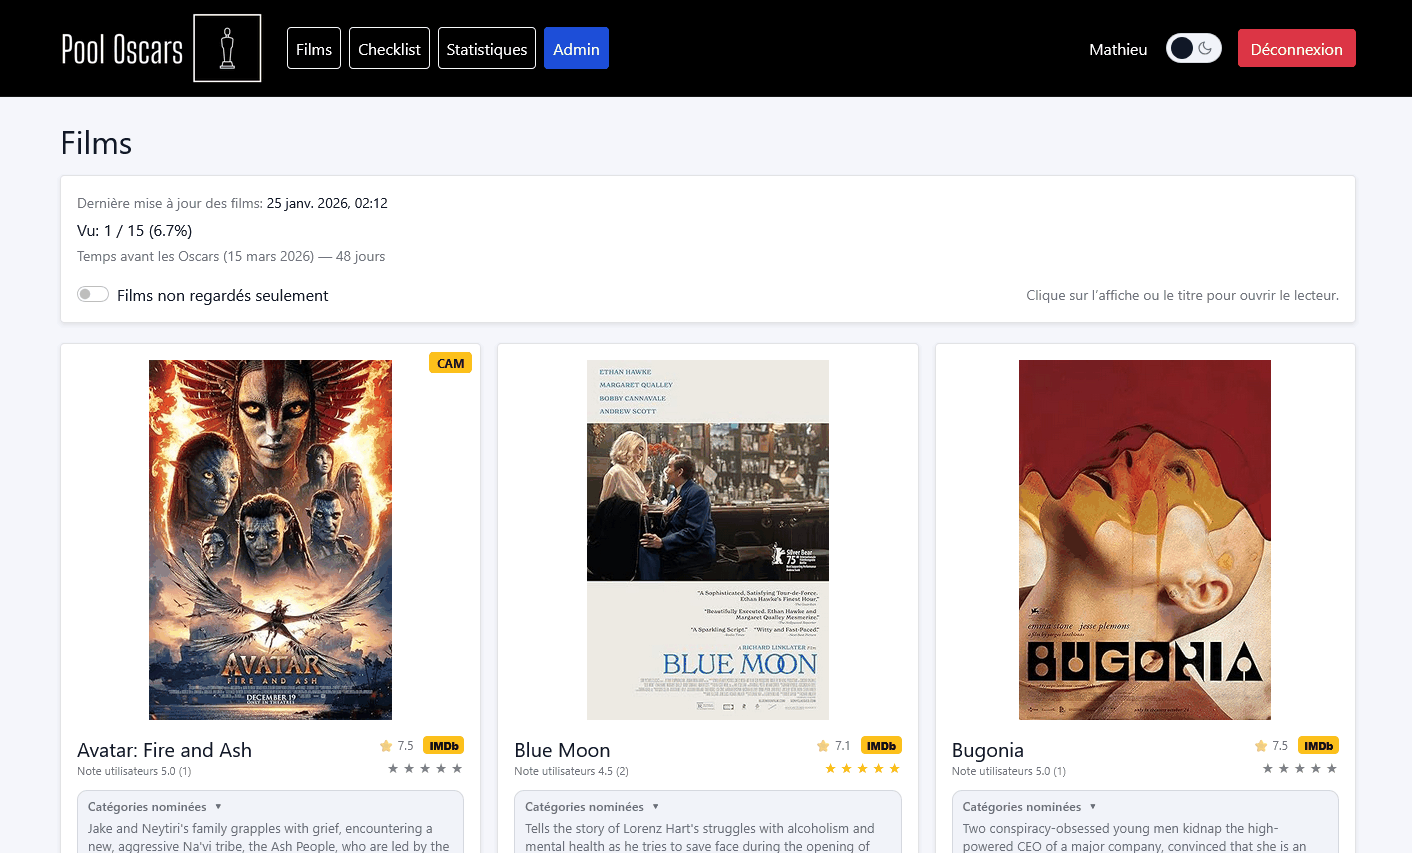The width and height of the screenshot is (1412, 853).
Task: Open the Bugonia poster thumbnail
Action: point(1145,540)
